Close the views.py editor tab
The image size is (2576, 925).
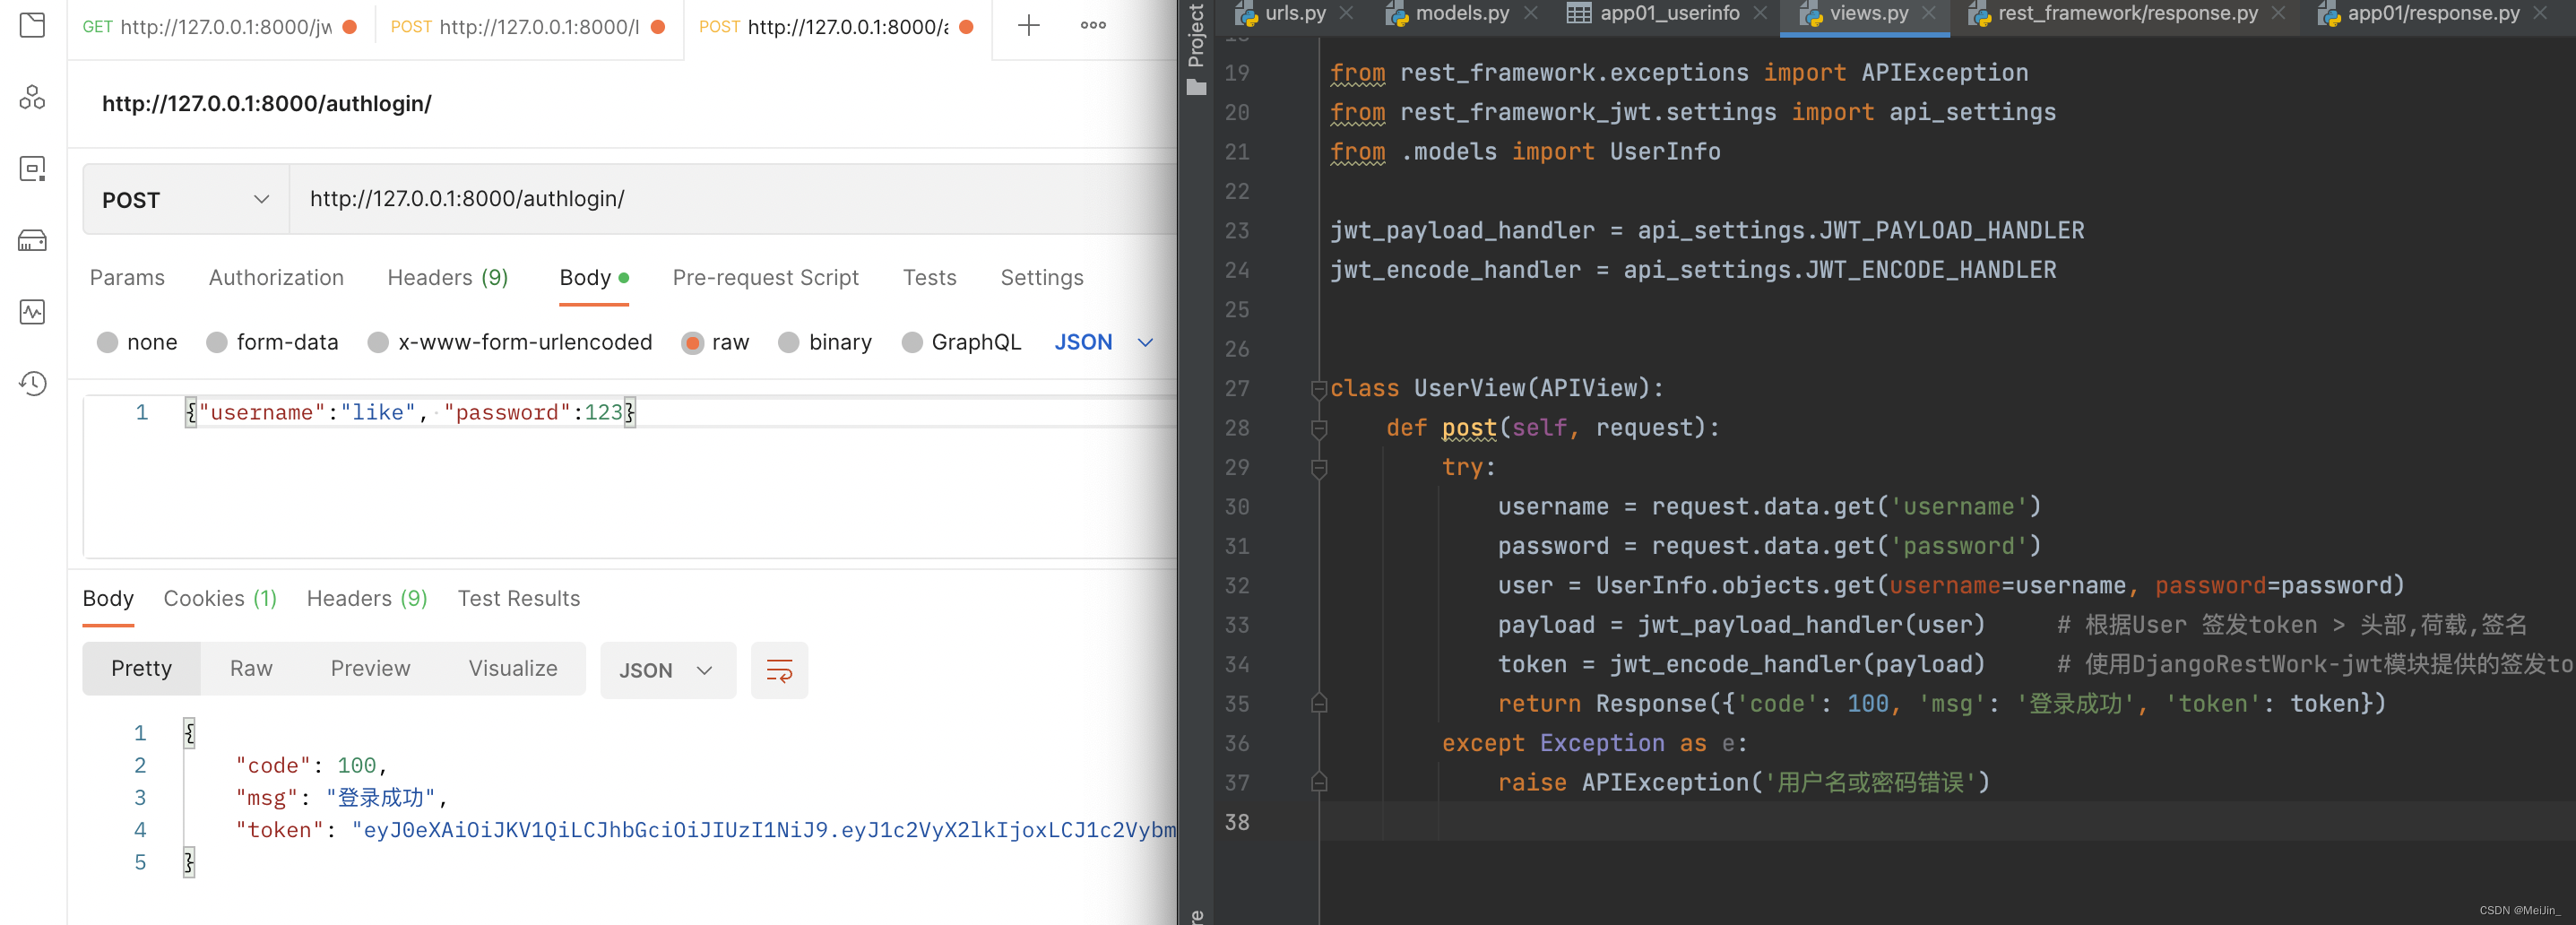coord(1929,13)
